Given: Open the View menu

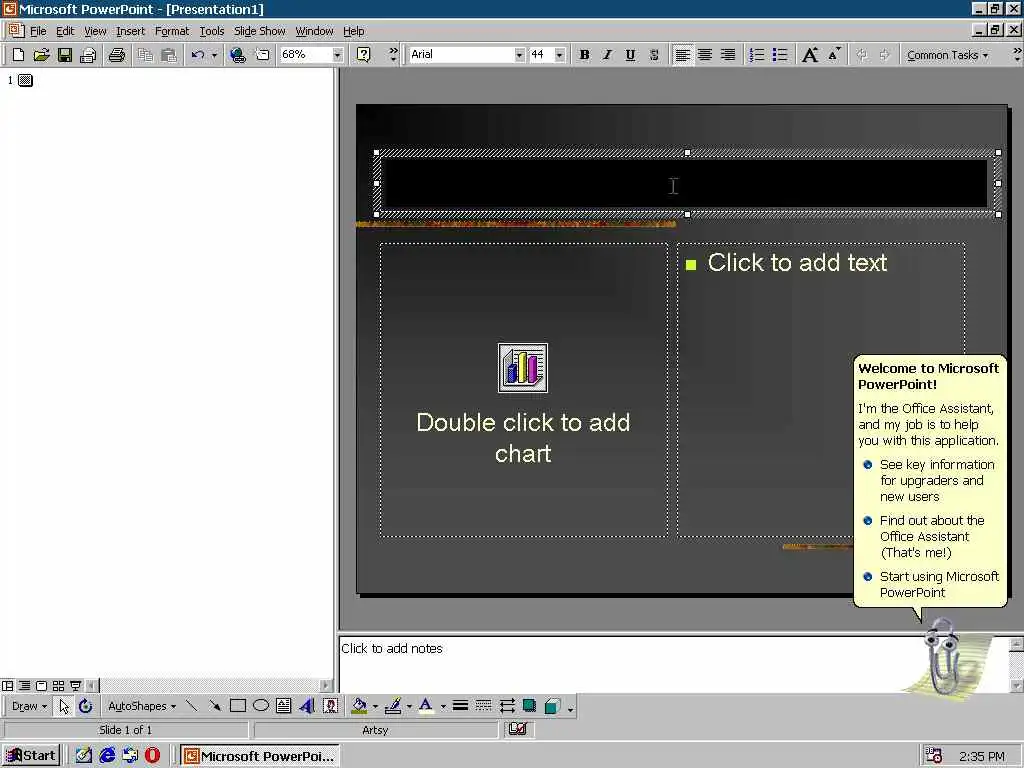Looking at the screenshot, I should coord(95,31).
